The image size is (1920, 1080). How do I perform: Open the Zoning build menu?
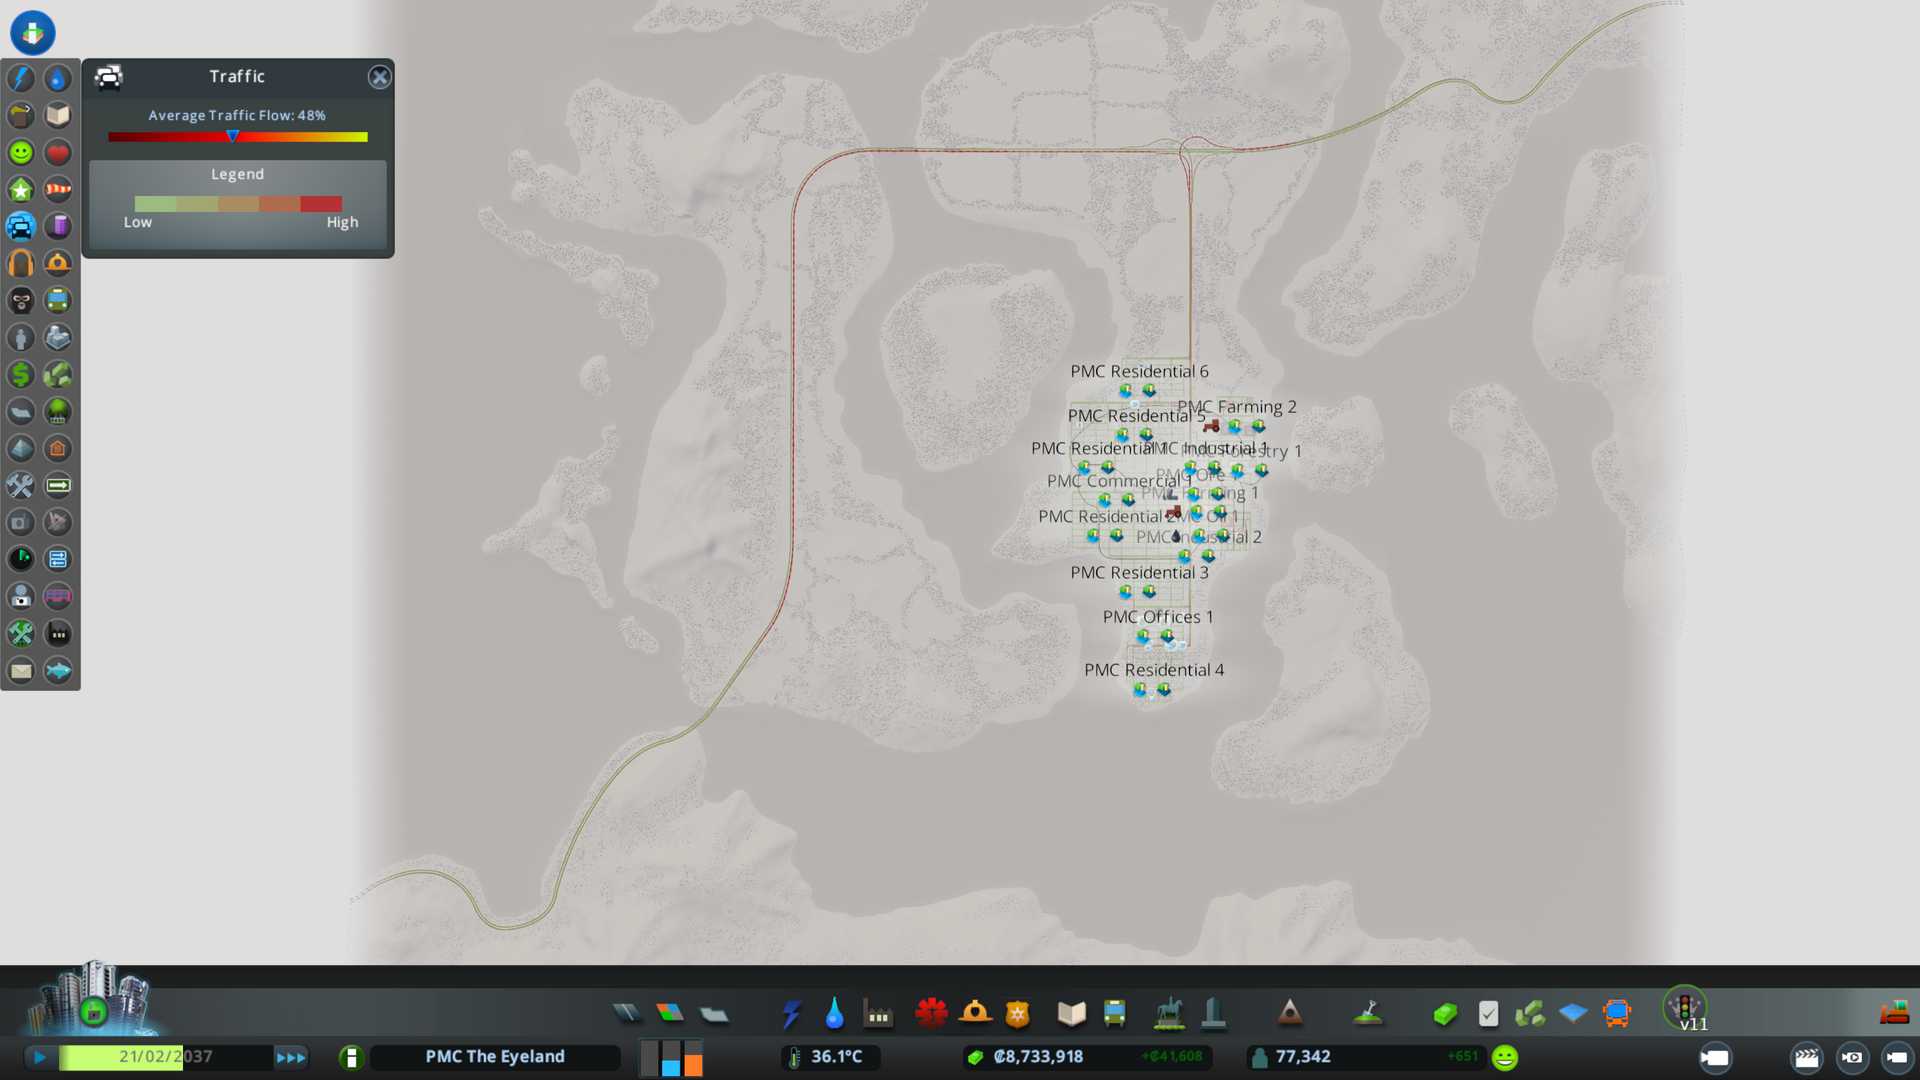pos(670,1014)
